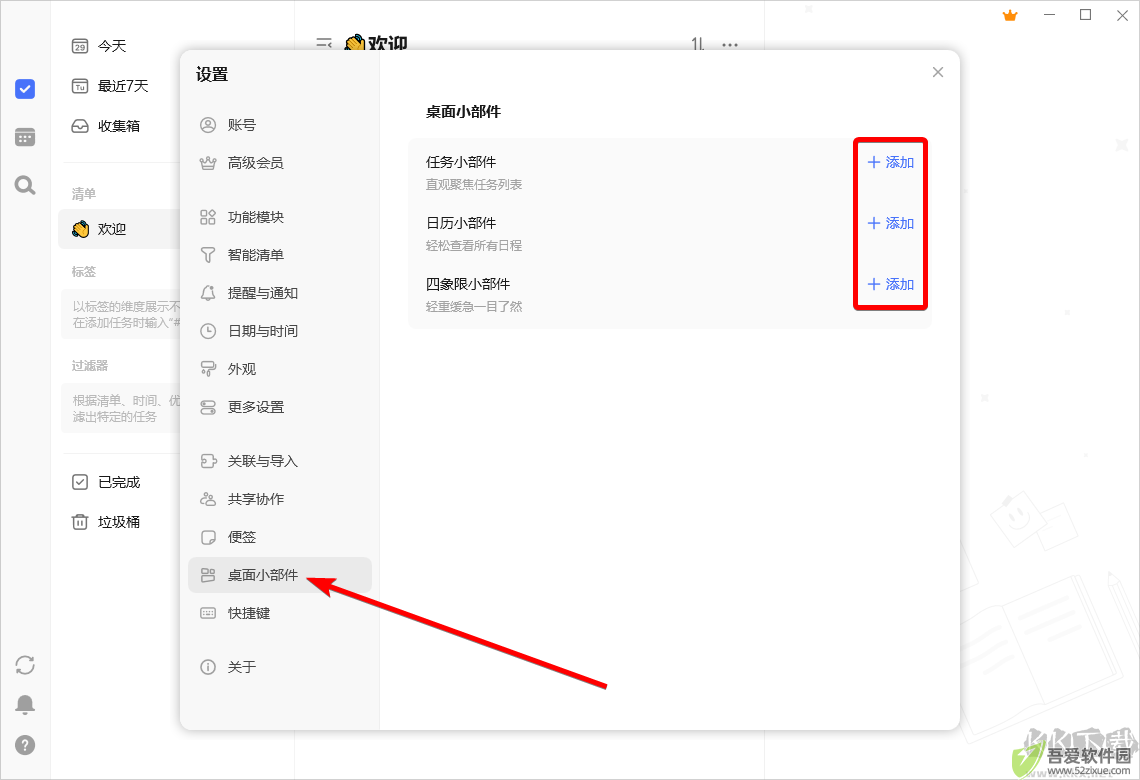Maximize the application window

click(x=1085, y=15)
